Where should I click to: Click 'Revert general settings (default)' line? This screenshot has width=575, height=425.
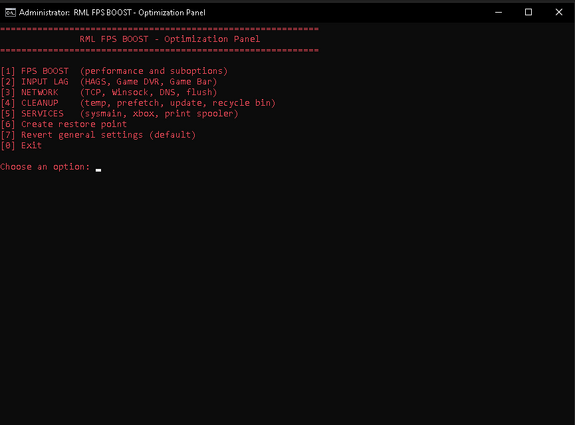click(98, 135)
